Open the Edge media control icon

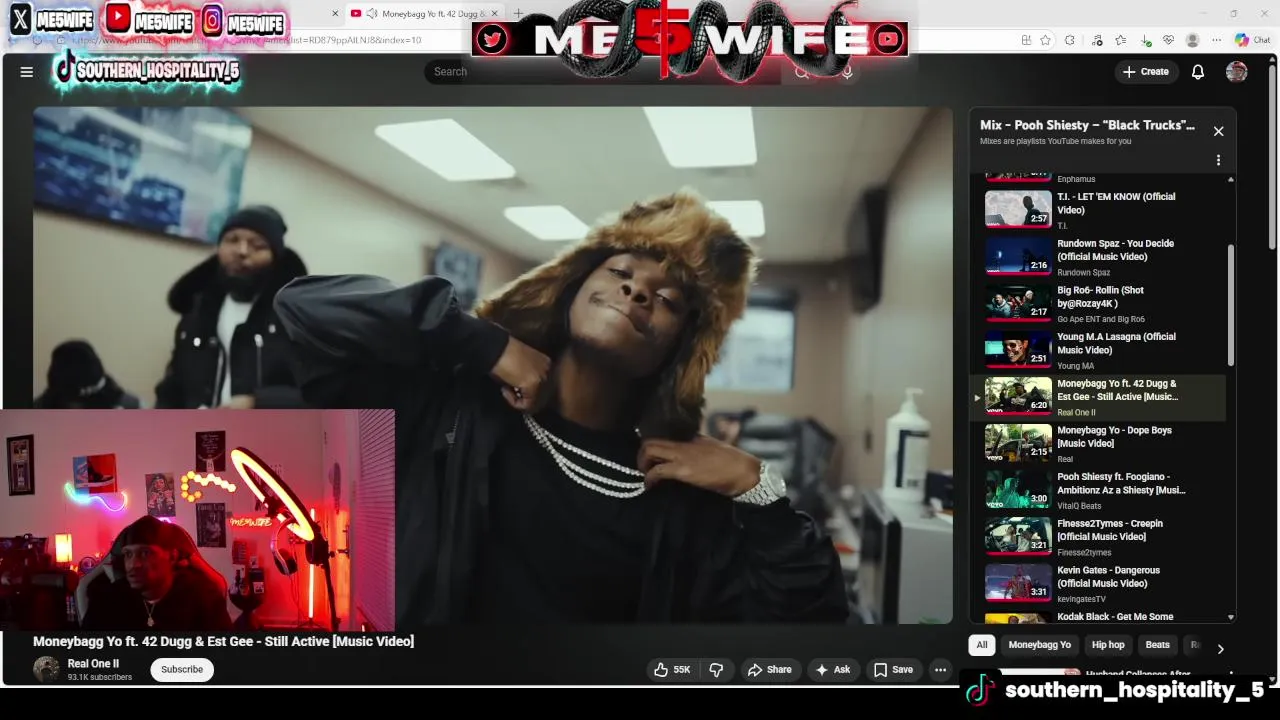[1097, 40]
